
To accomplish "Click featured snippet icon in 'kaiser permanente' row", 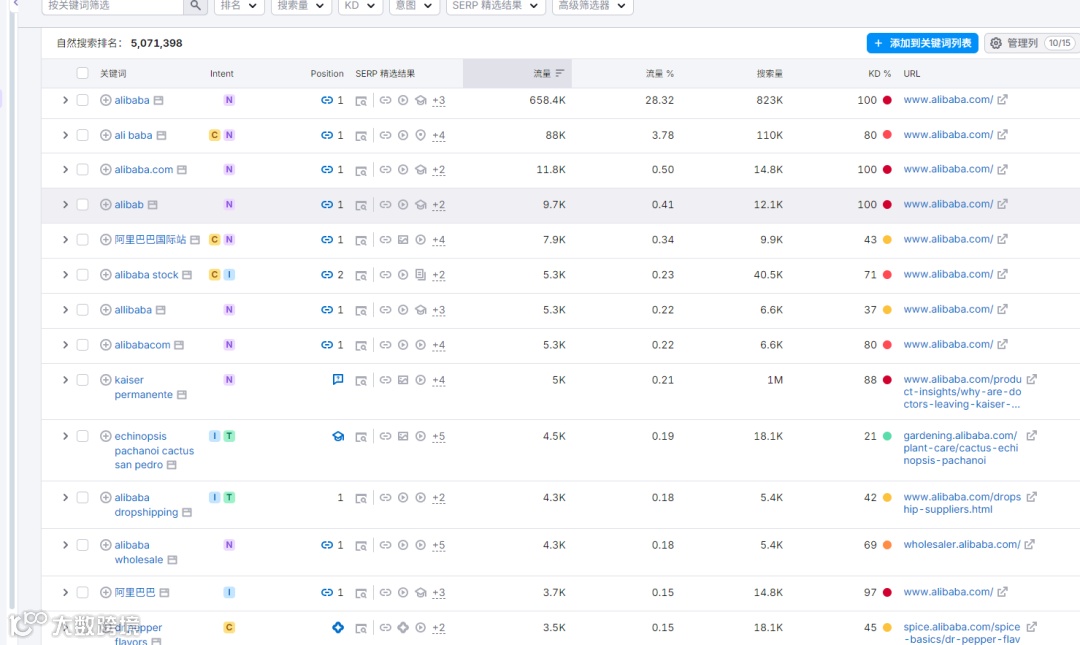I will pyautogui.click(x=338, y=380).
